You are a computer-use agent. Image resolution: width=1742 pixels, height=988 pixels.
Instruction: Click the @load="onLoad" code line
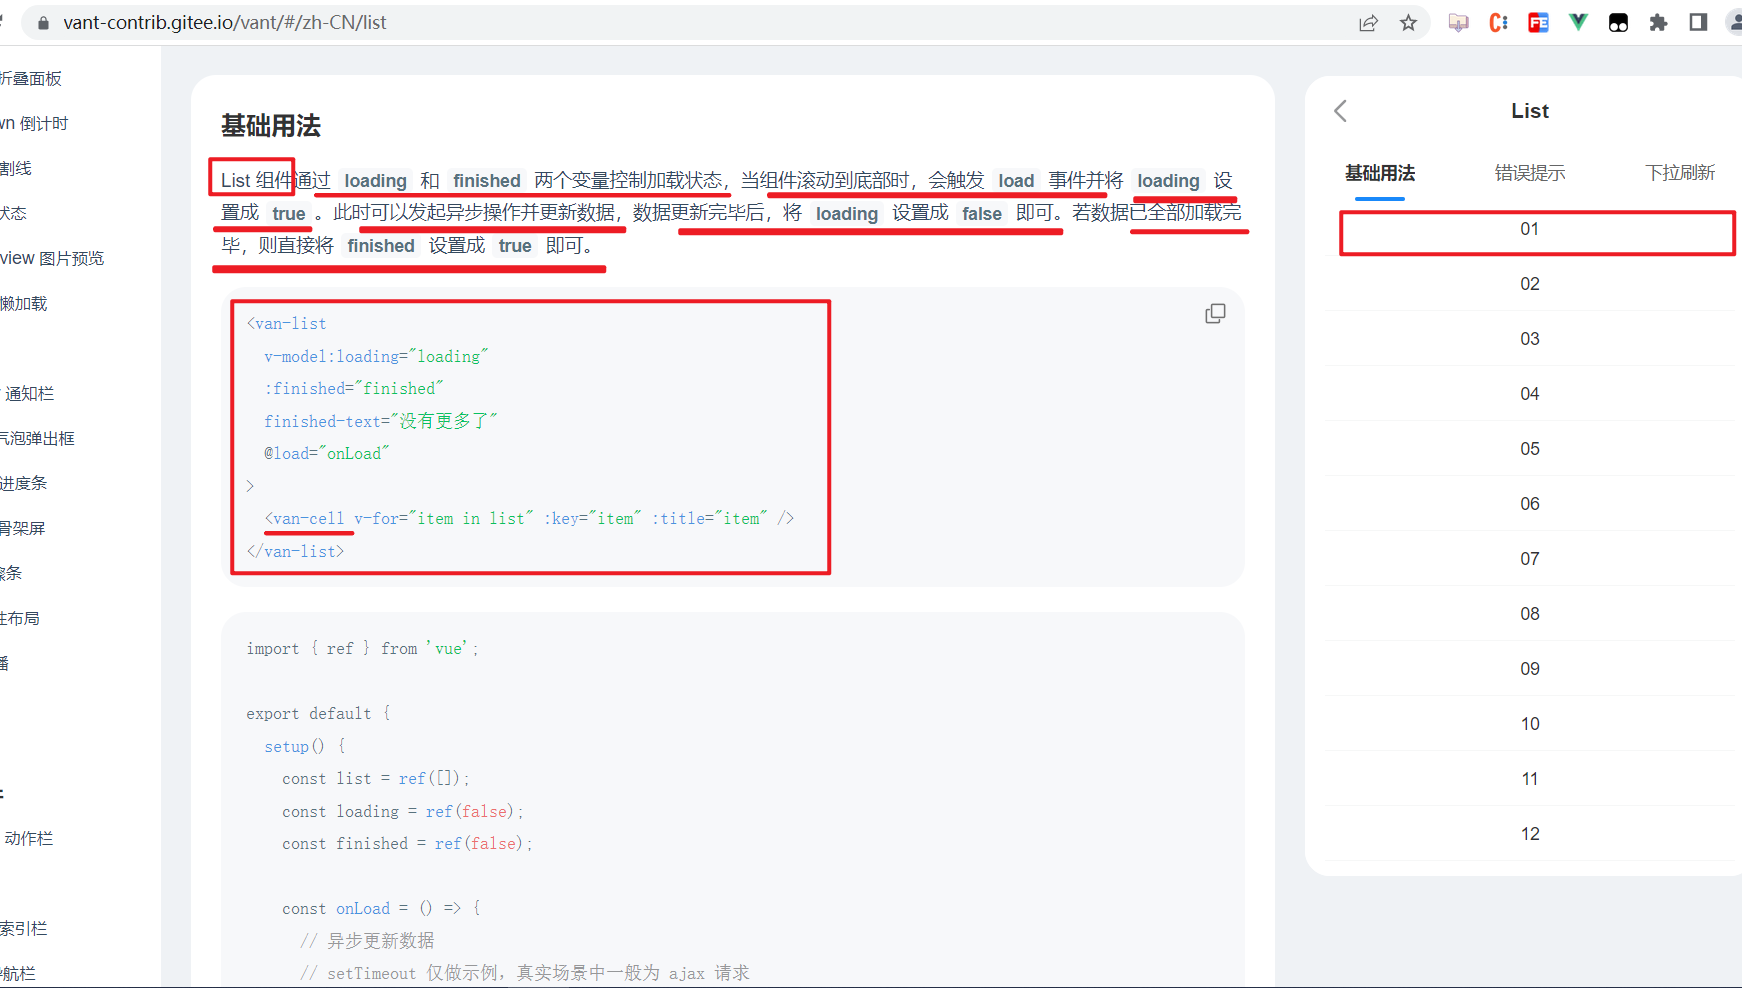(326, 453)
